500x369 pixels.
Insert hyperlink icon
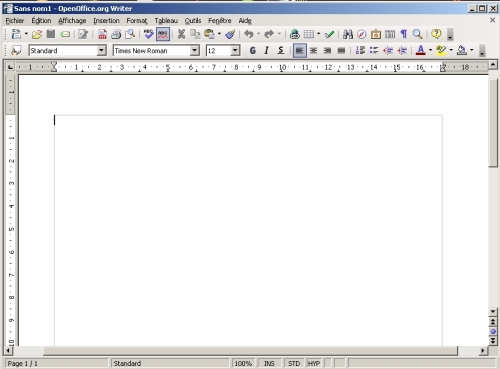click(294, 34)
